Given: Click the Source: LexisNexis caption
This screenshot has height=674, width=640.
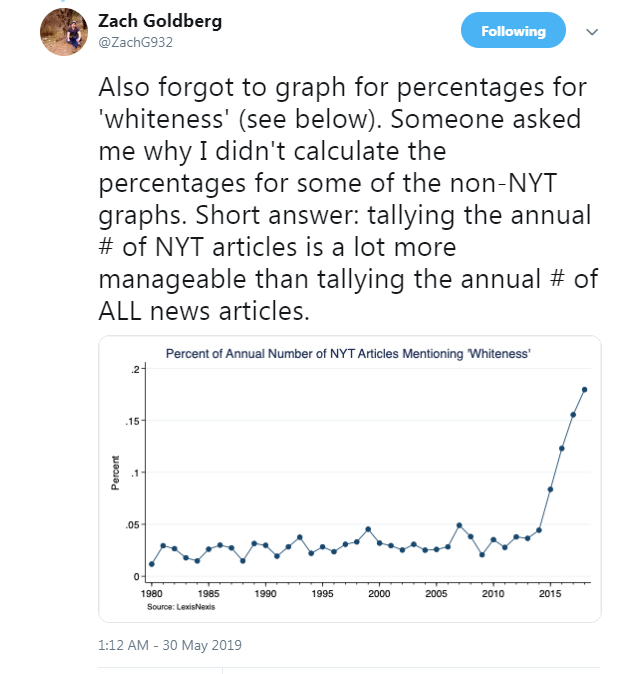Looking at the screenshot, I should [181, 607].
